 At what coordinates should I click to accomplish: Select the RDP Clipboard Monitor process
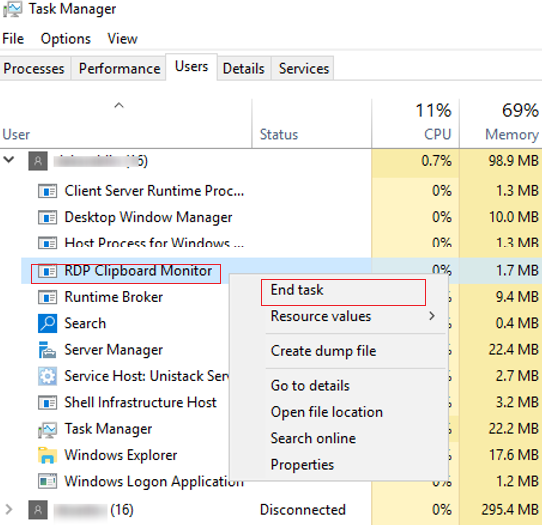pyautogui.click(x=138, y=271)
